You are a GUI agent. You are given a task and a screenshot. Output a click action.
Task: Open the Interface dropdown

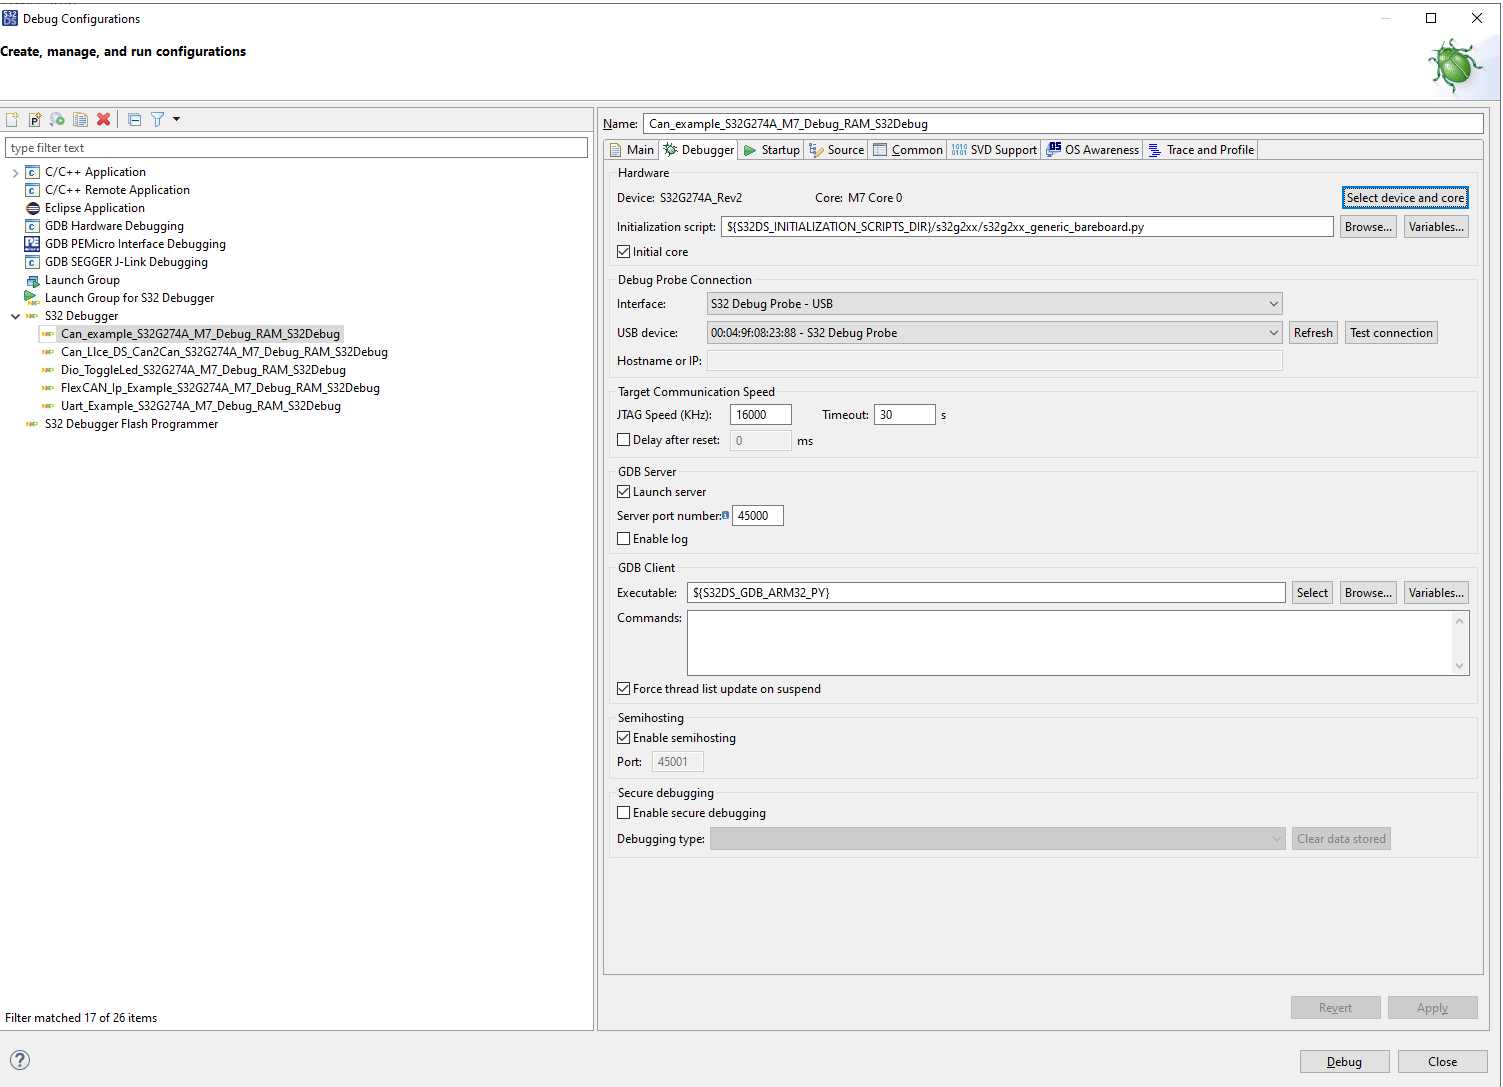click(x=1273, y=303)
